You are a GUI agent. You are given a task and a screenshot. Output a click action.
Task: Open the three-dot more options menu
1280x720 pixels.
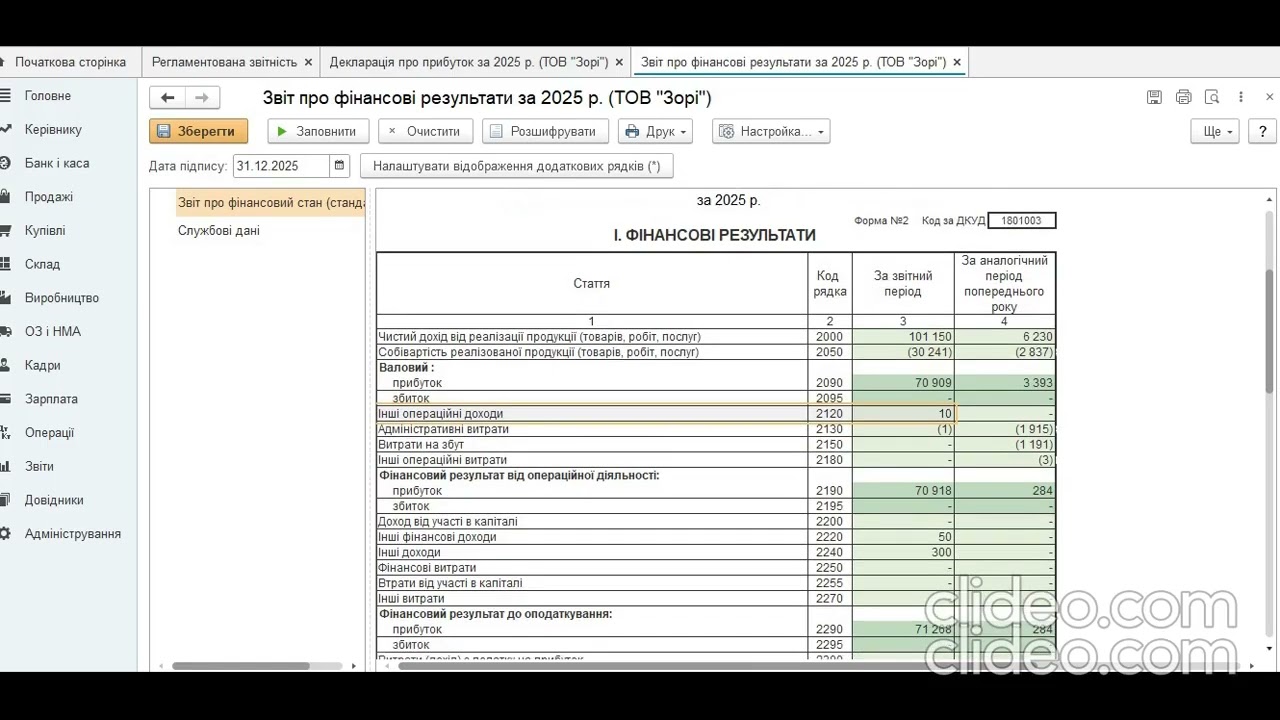click(1241, 98)
